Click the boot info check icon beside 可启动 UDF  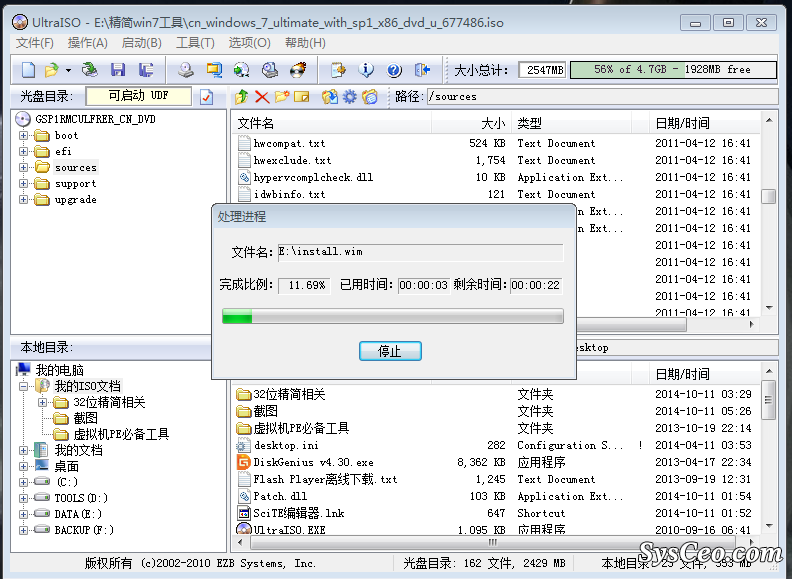(207, 96)
